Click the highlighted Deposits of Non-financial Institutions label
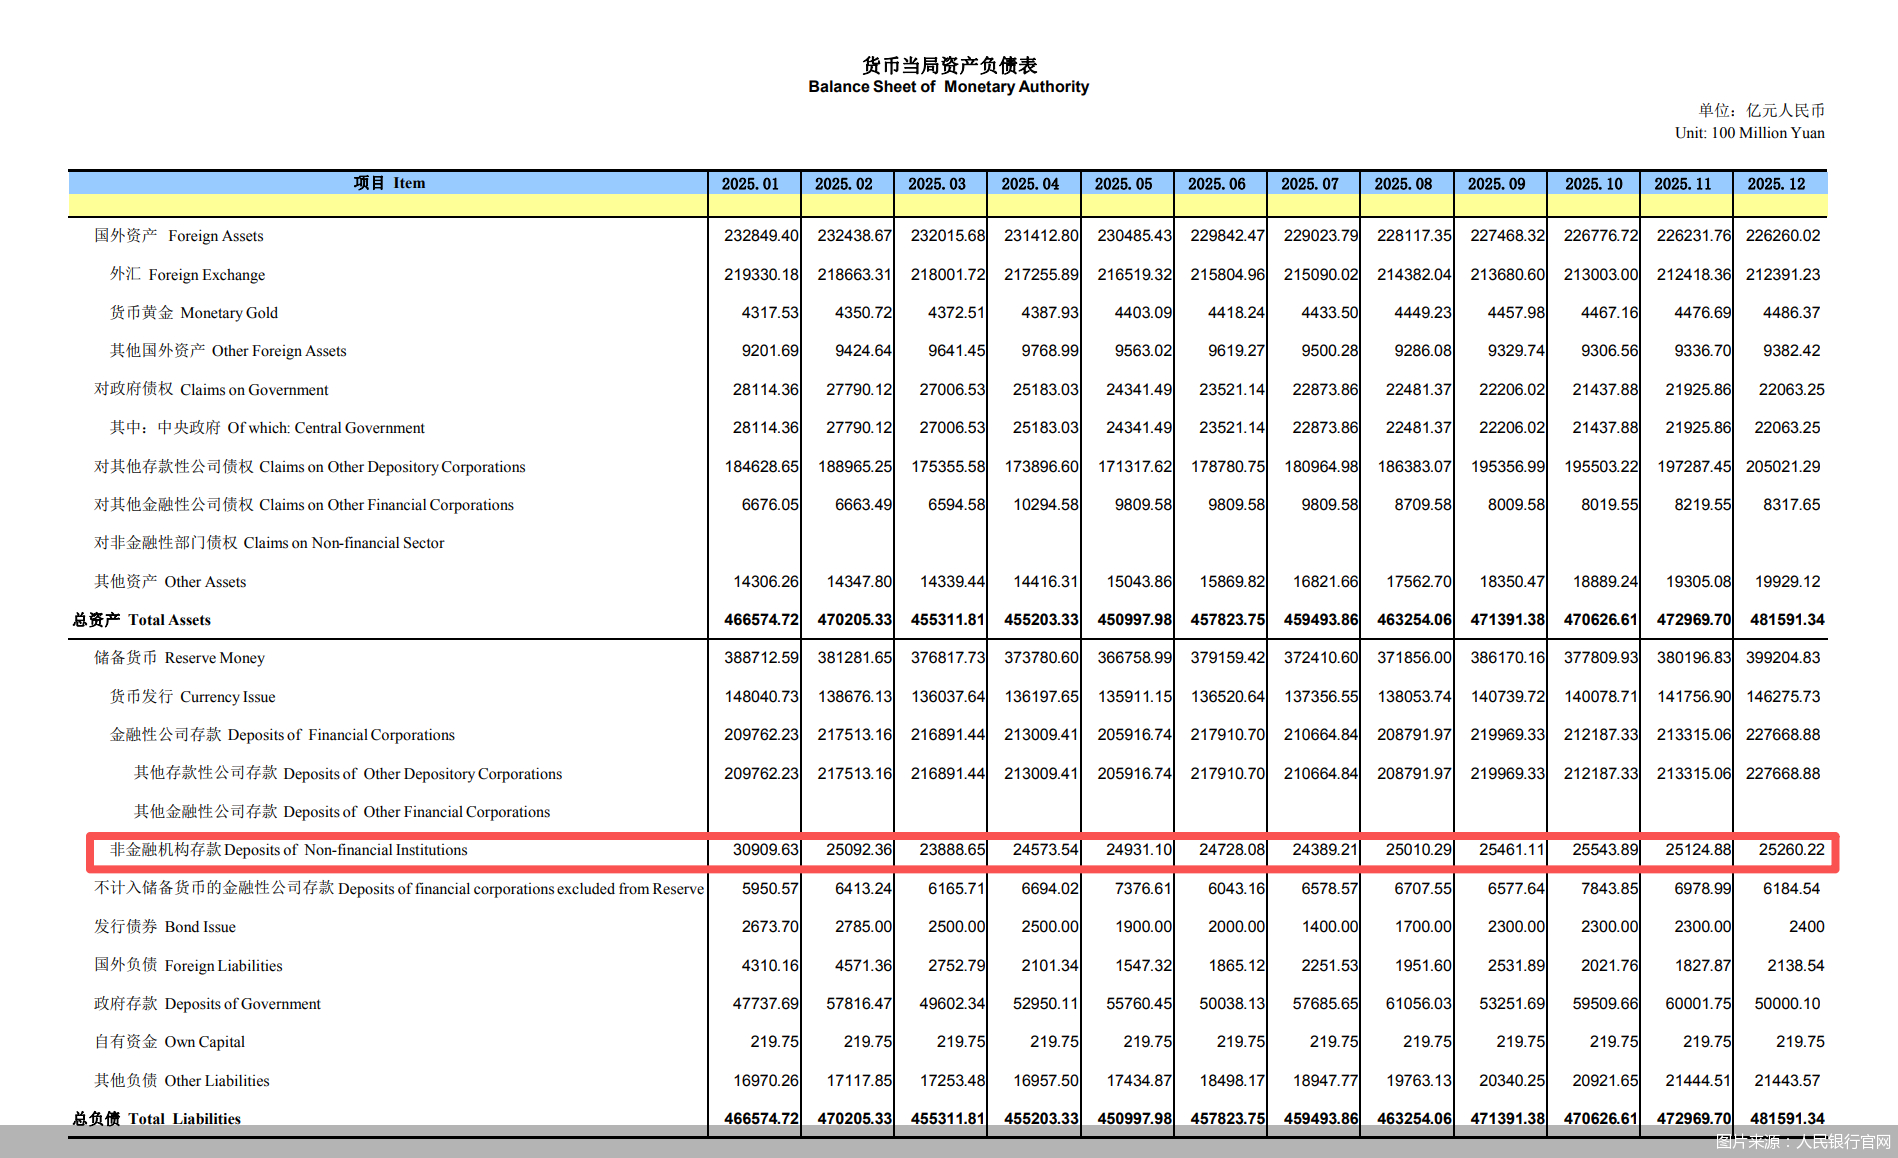The image size is (1898, 1158). (x=289, y=850)
